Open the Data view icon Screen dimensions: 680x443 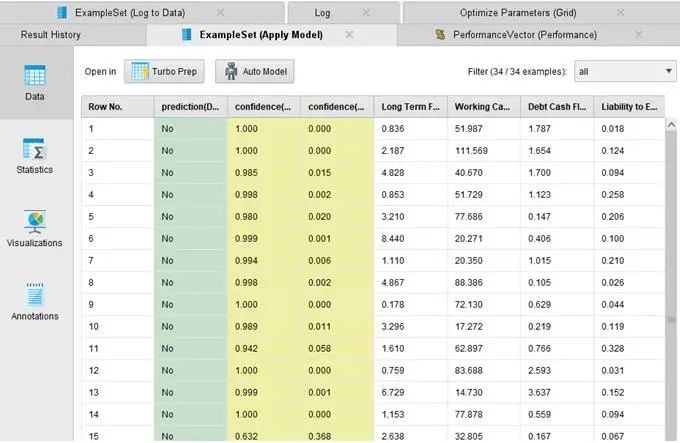(x=35, y=75)
